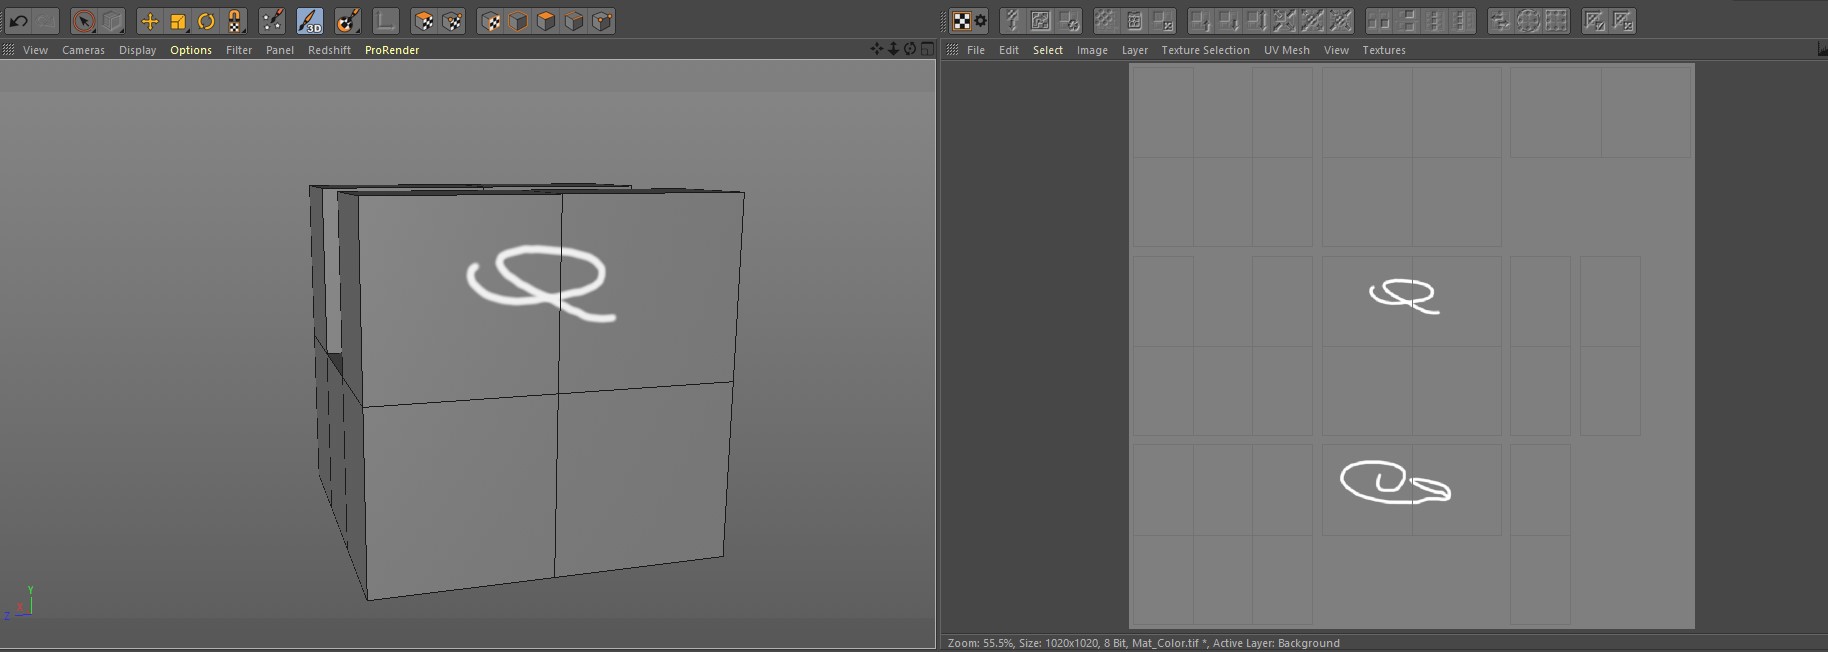This screenshot has width=1828, height=652.
Task: Switch to polygon mode orange-top cube
Action: [546, 21]
